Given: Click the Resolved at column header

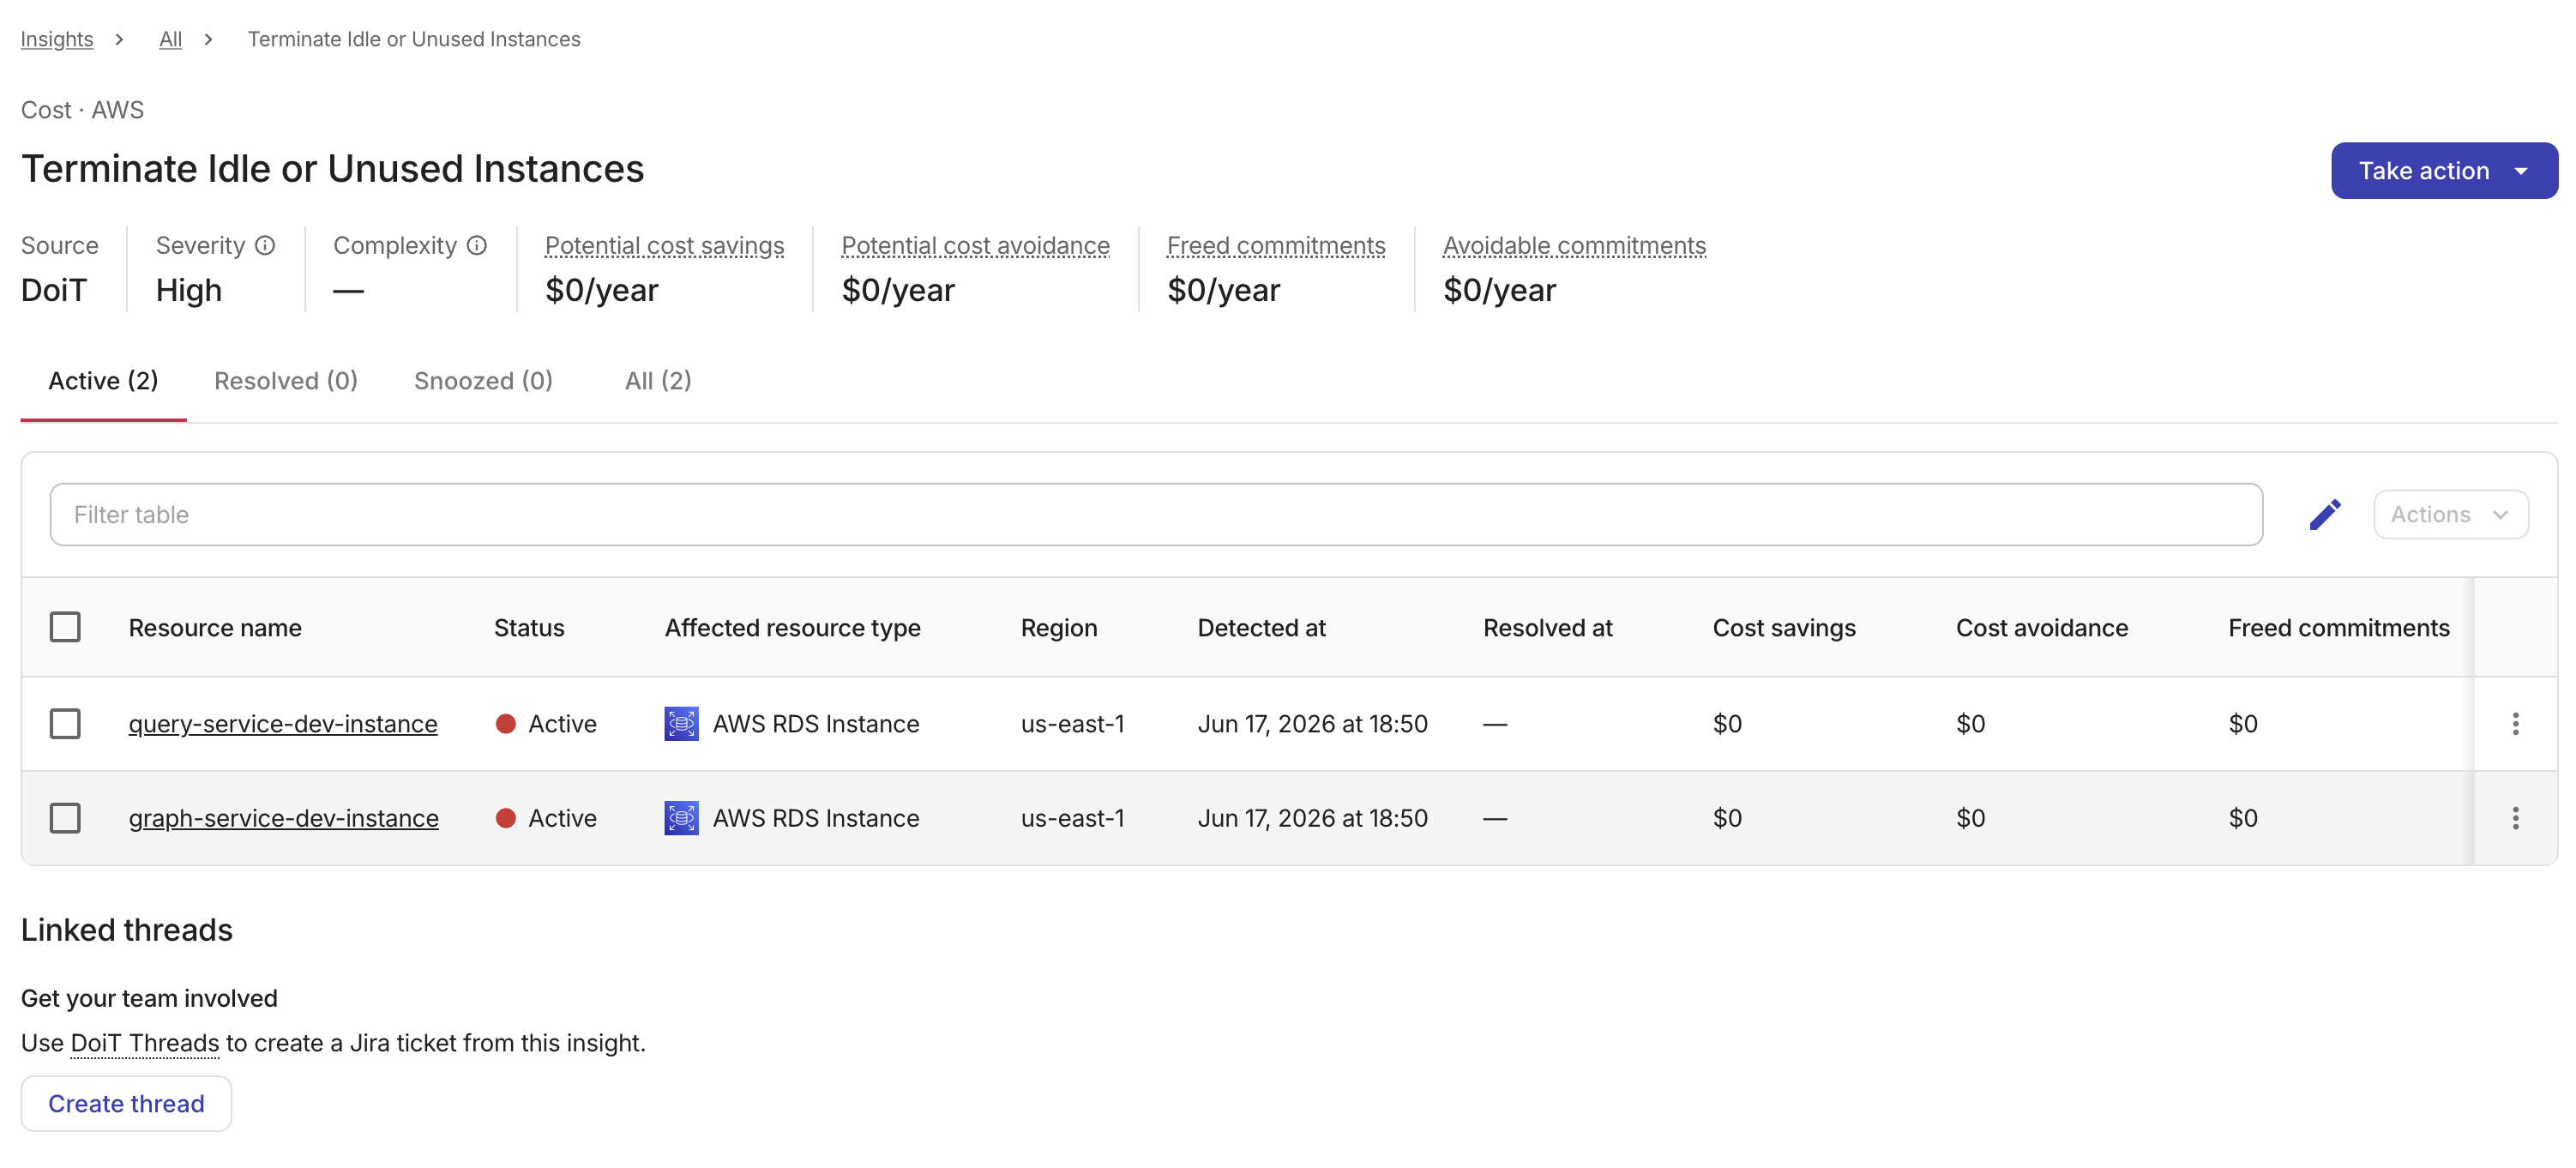Looking at the screenshot, I should tap(1547, 627).
